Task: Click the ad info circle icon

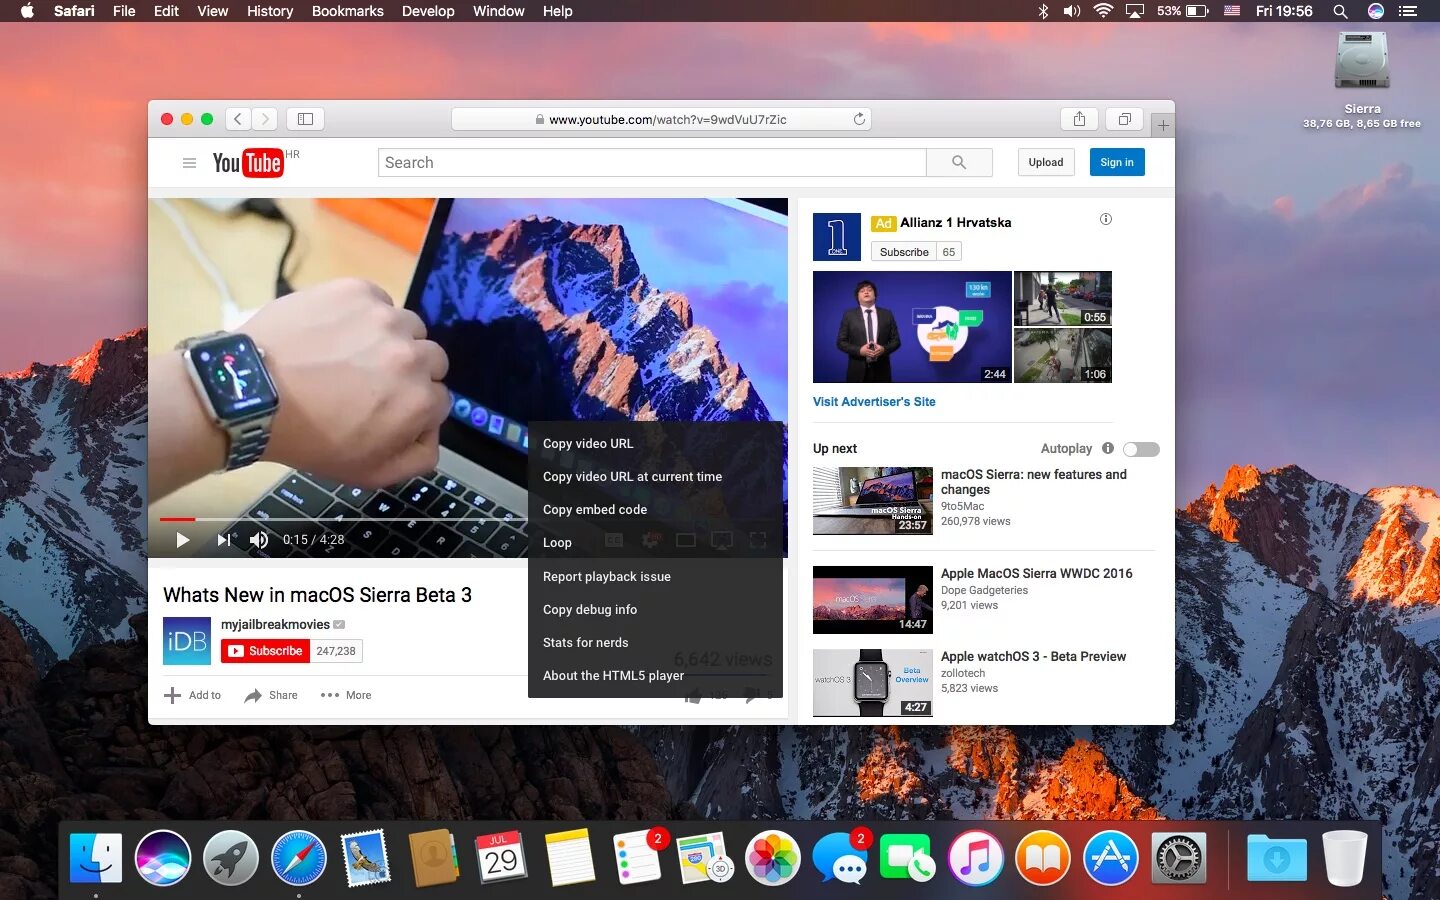Action: [1106, 219]
